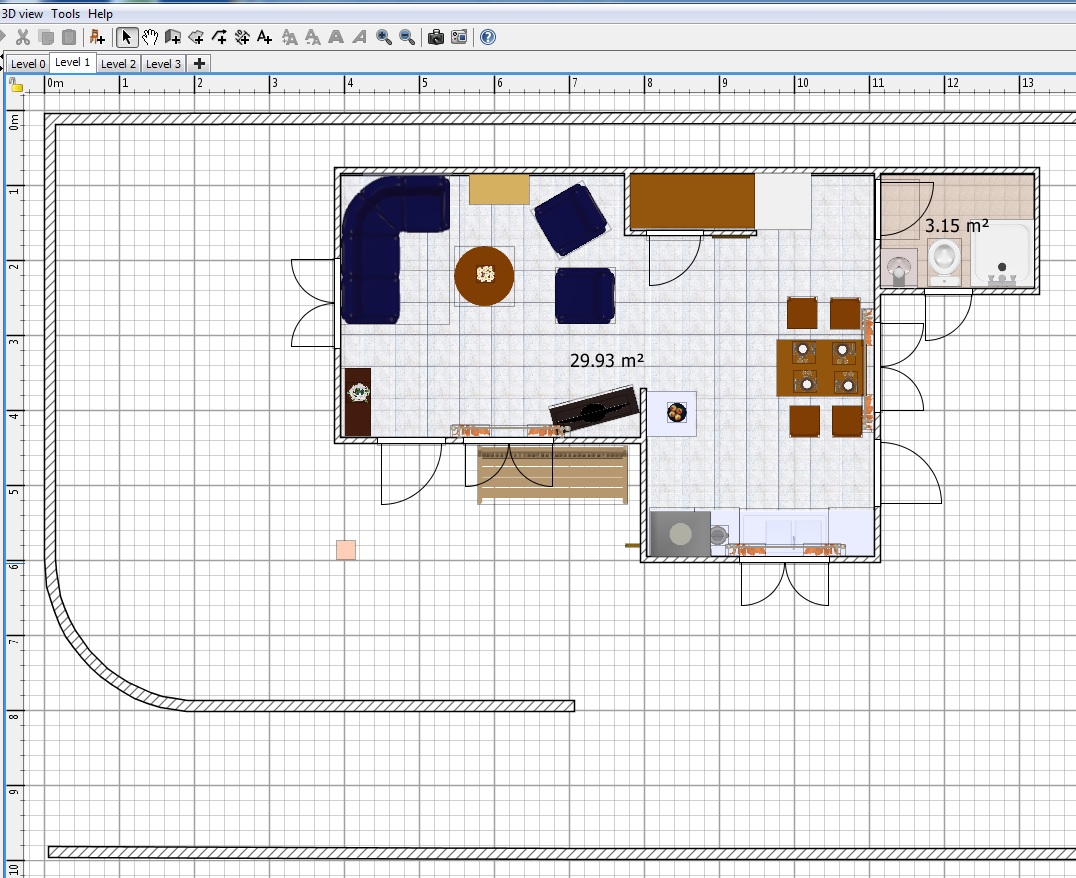Open Create photo camera icon
Image resolution: width=1076 pixels, height=878 pixels.
click(436, 37)
